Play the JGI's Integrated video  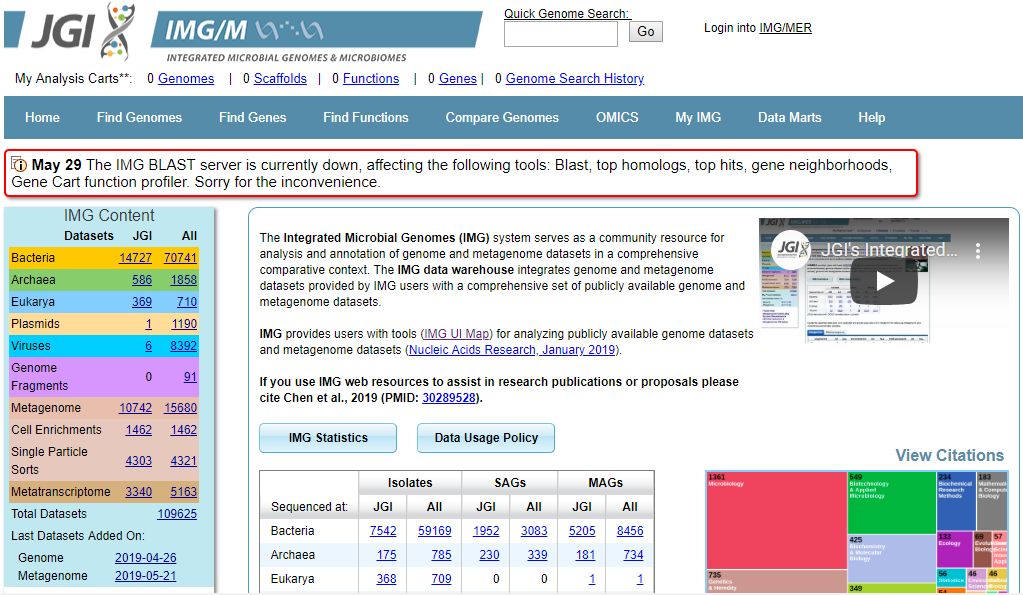click(x=884, y=281)
